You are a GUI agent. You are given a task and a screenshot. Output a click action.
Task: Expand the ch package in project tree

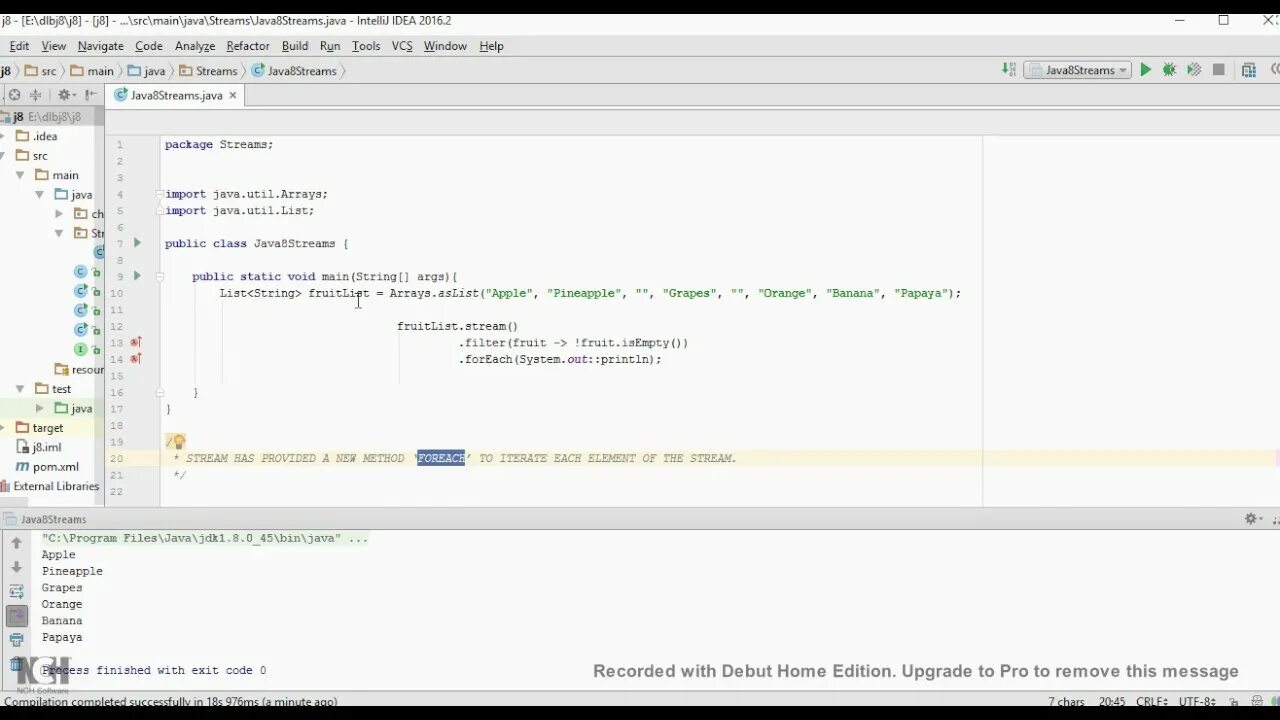tap(59, 214)
